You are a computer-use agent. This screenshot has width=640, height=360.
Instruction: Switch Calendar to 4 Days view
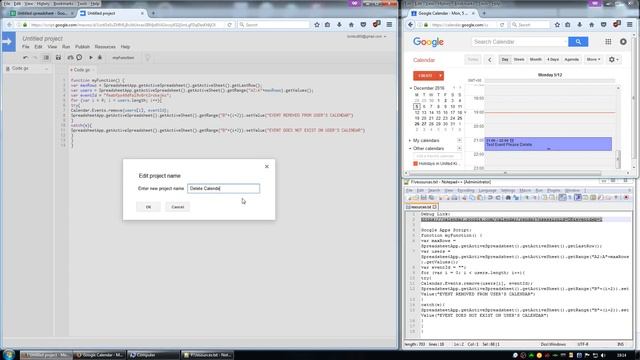pyautogui.click(x=553, y=60)
